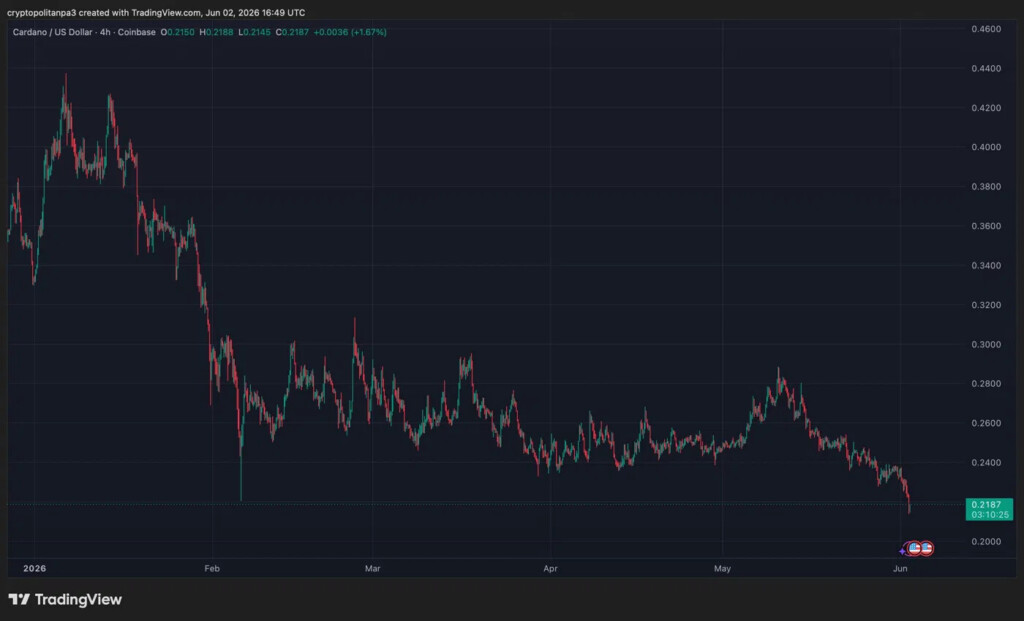Viewport: 1024px width, 621px height.
Task: Click the Jun label on the time axis
Action: pyautogui.click(x=900, y=568)
